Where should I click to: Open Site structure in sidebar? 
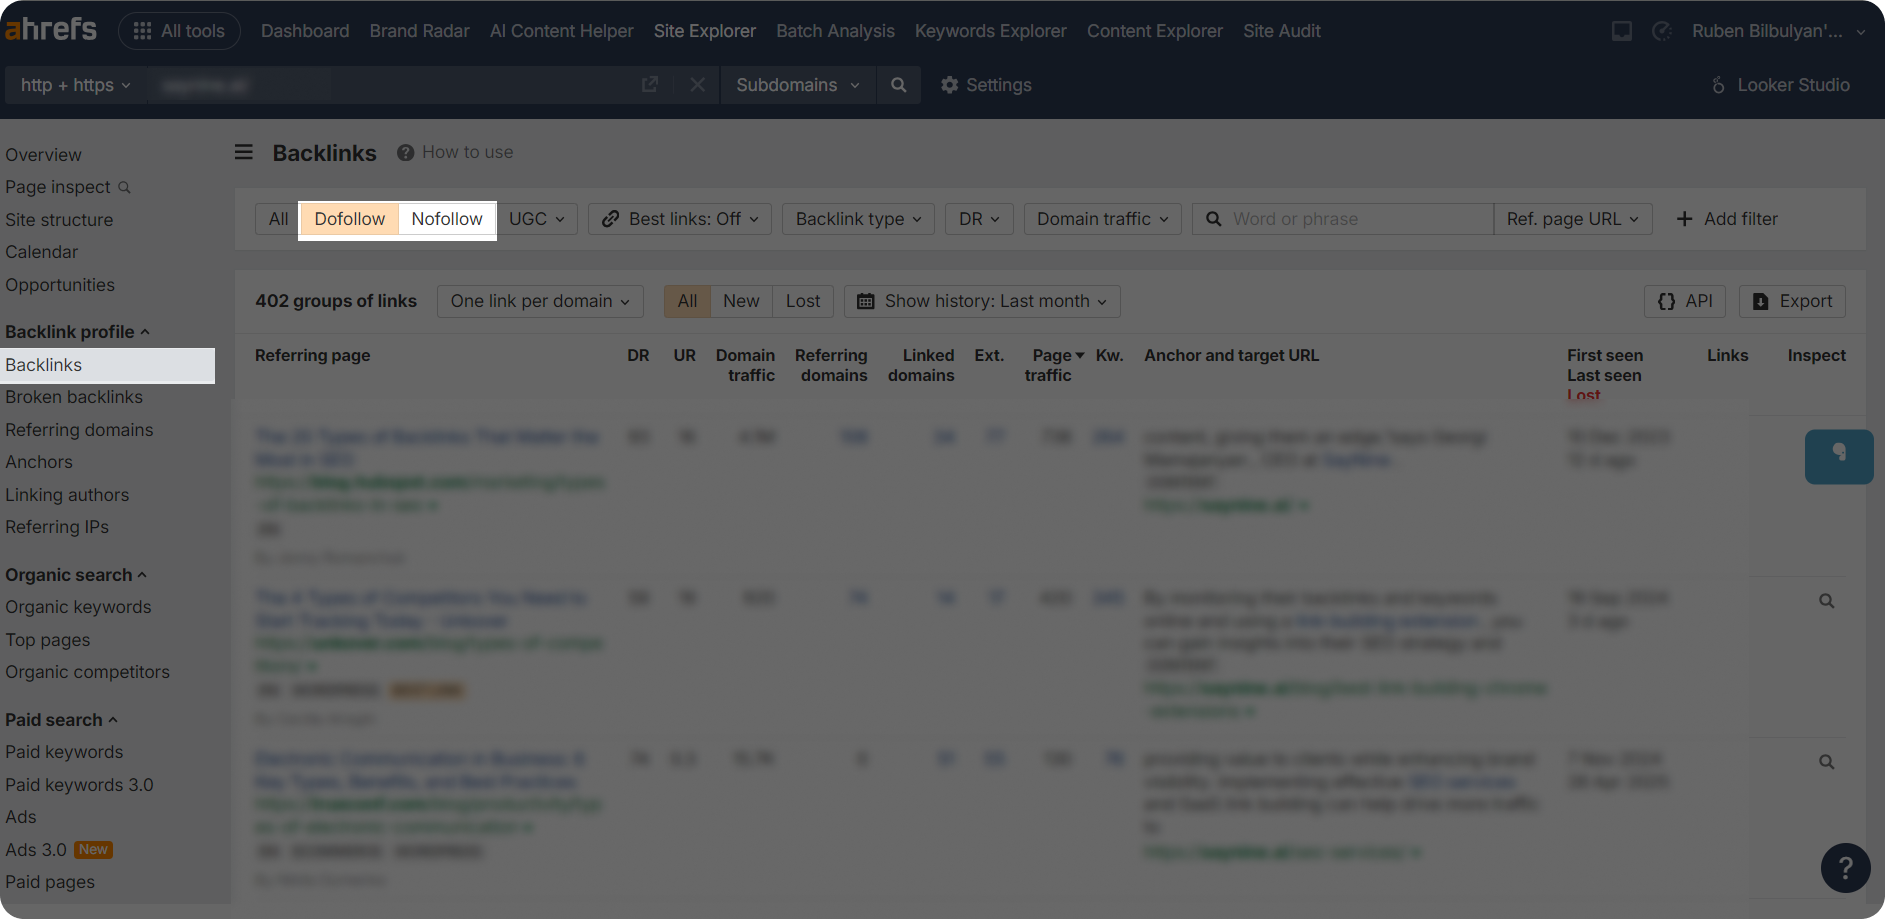coord(59,220)
